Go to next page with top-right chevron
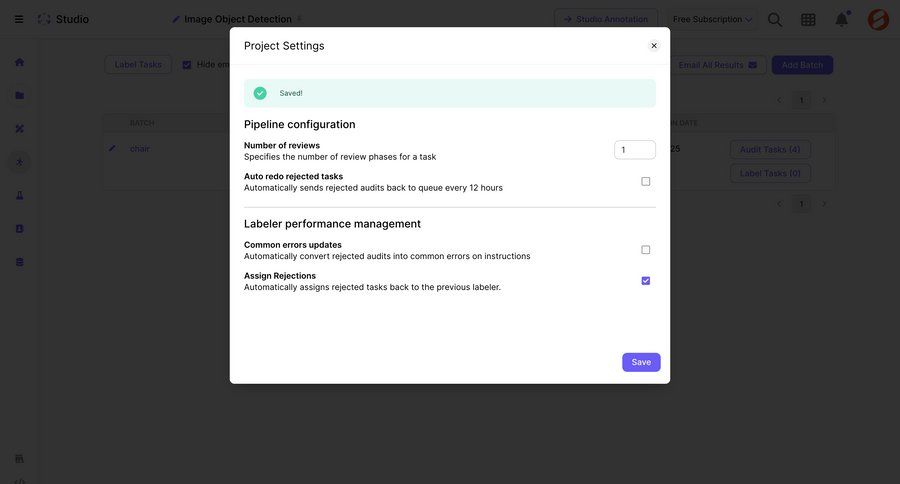Image resolution: width=900 pixels, height=484 pixels. click(824, 100)
